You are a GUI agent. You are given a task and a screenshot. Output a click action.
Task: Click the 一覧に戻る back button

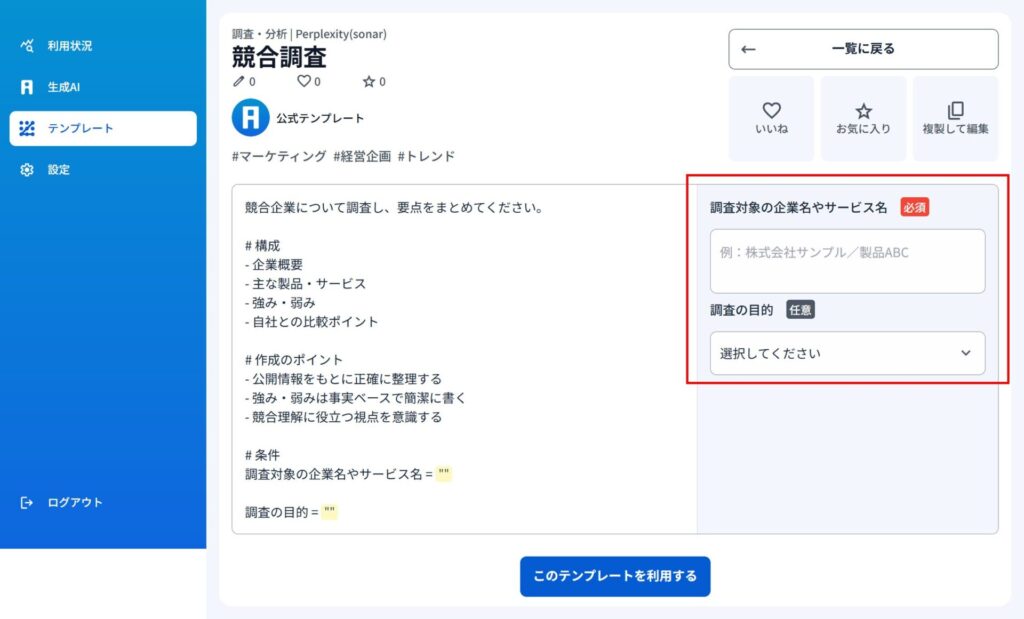click(x=862, y=49)
